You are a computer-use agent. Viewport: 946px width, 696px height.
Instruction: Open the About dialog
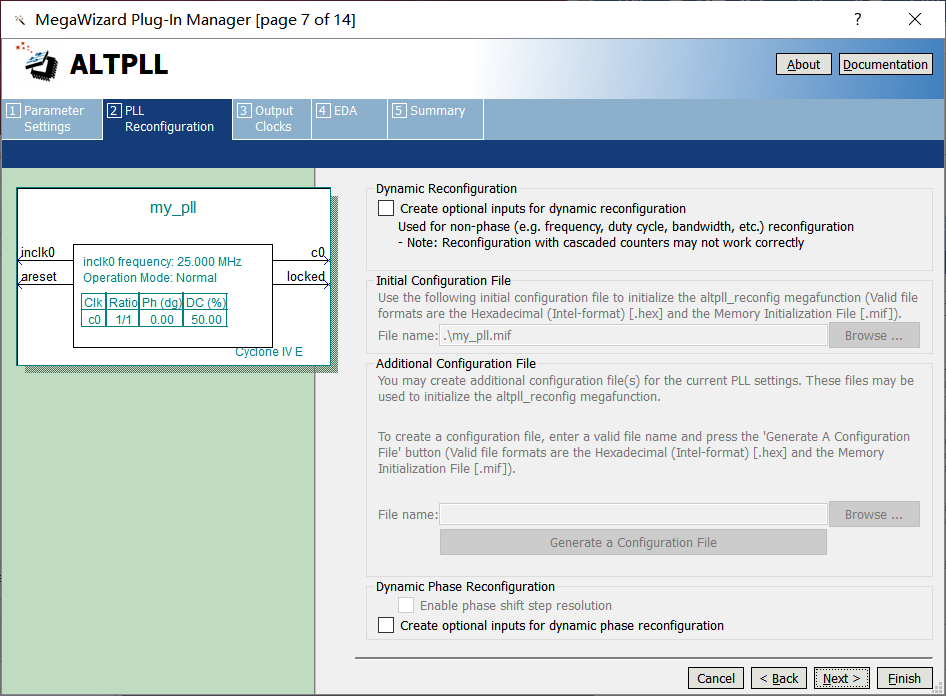pyautogui.click(x=803, y=64)
